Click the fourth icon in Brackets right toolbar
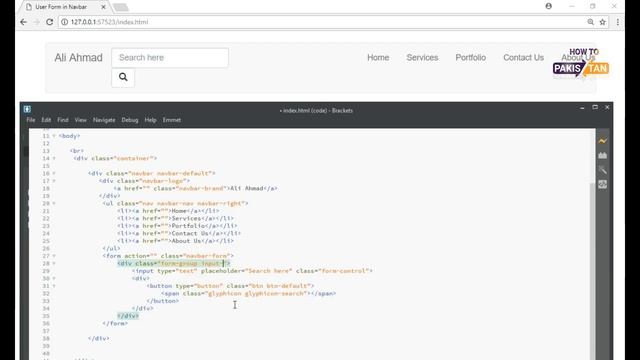 point(602,184)
